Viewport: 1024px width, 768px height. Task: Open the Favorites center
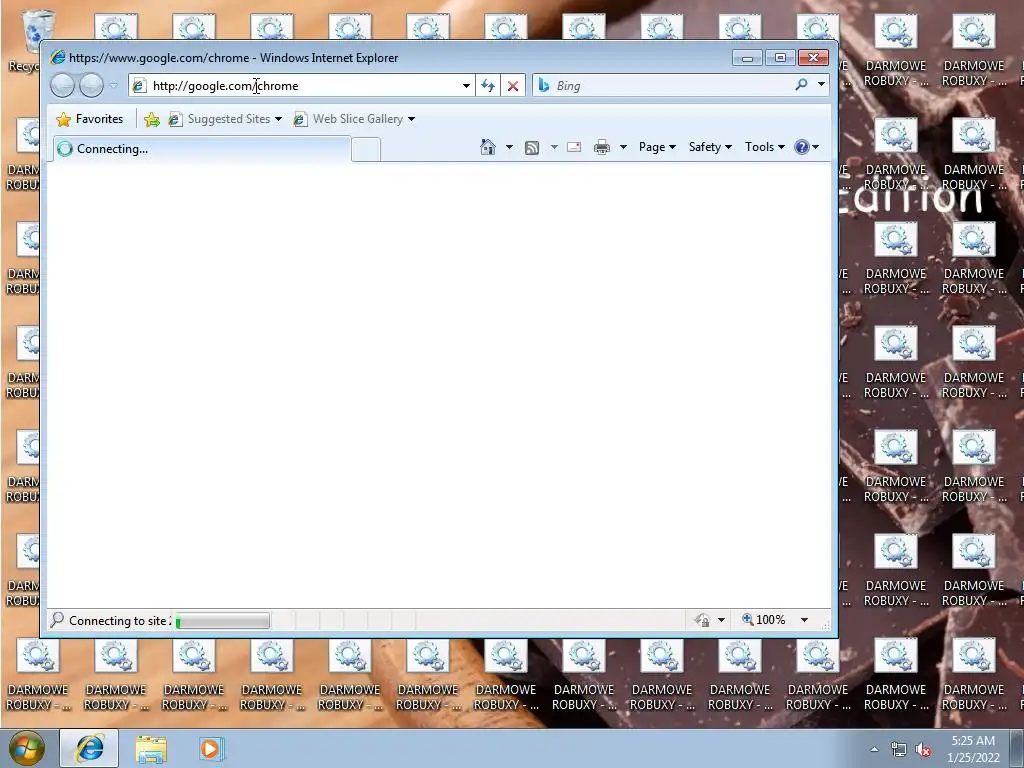[90, 119]
